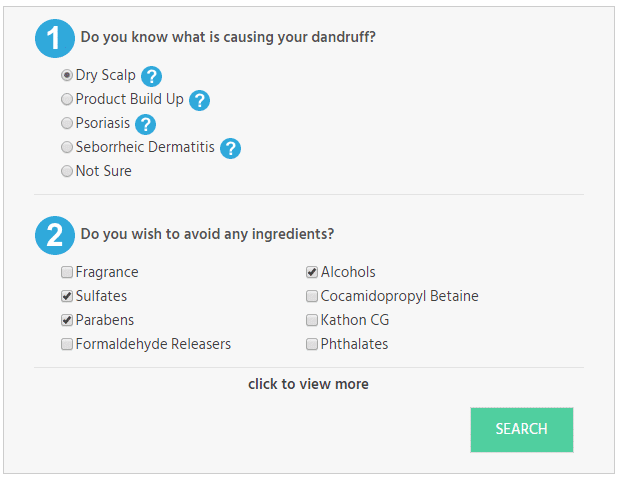Uncheck the Sulfates checkbox
This screenshot has height=483, width=617.
[x=67, y=296]
